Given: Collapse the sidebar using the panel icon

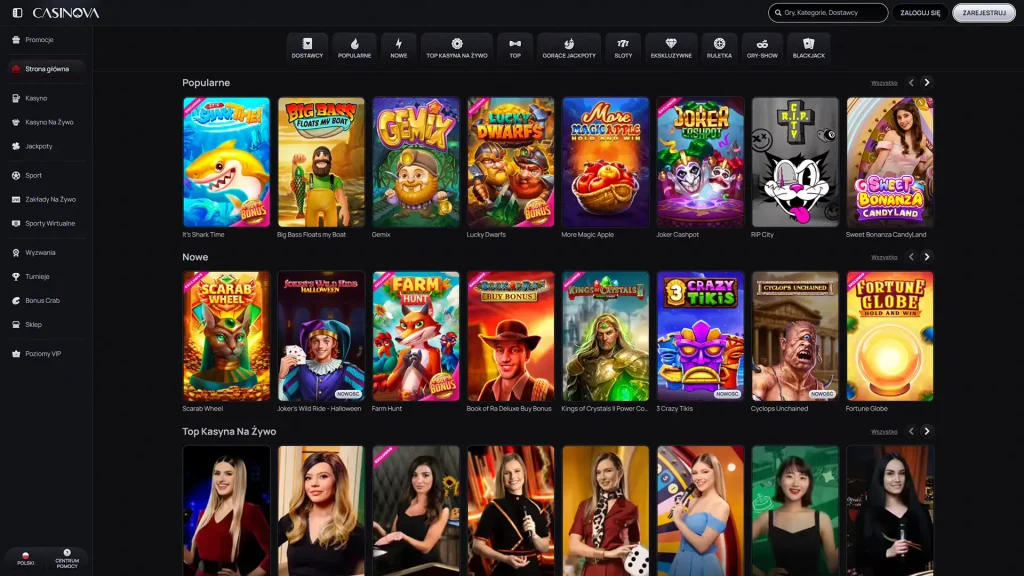Looking at the screenshot, I should click(x=18, y=12).
